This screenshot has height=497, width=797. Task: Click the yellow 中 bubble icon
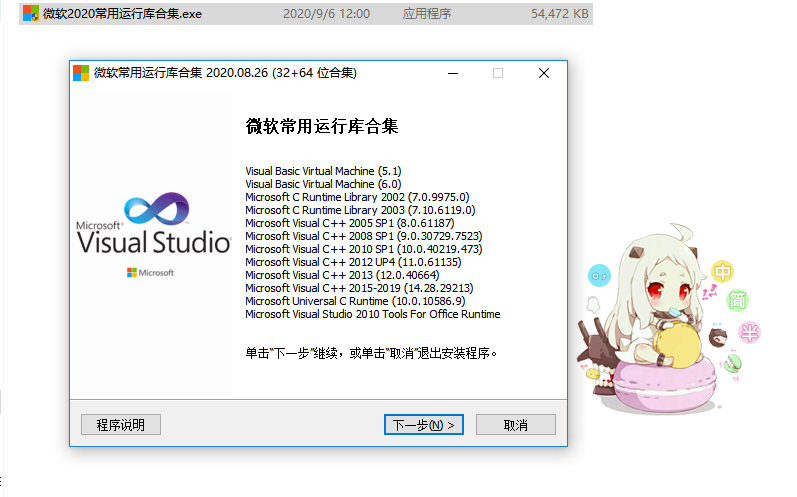[723, 270]
